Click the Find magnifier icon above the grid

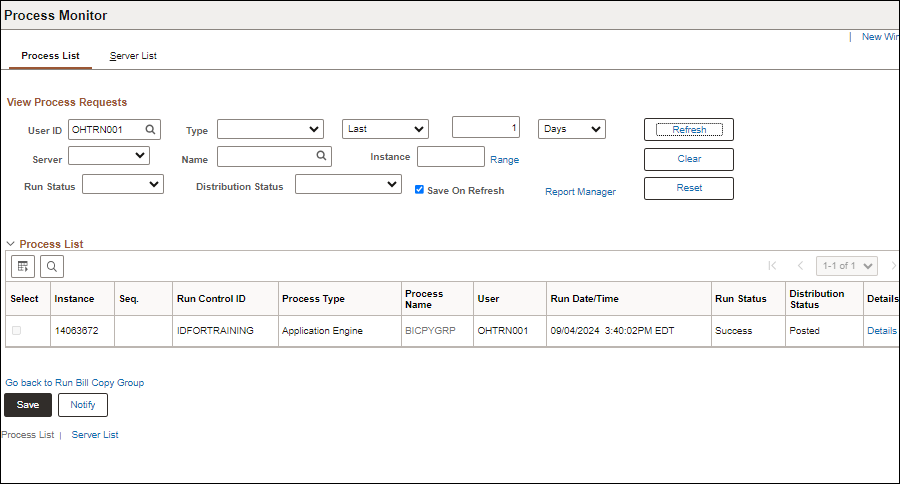click(51, 266)
